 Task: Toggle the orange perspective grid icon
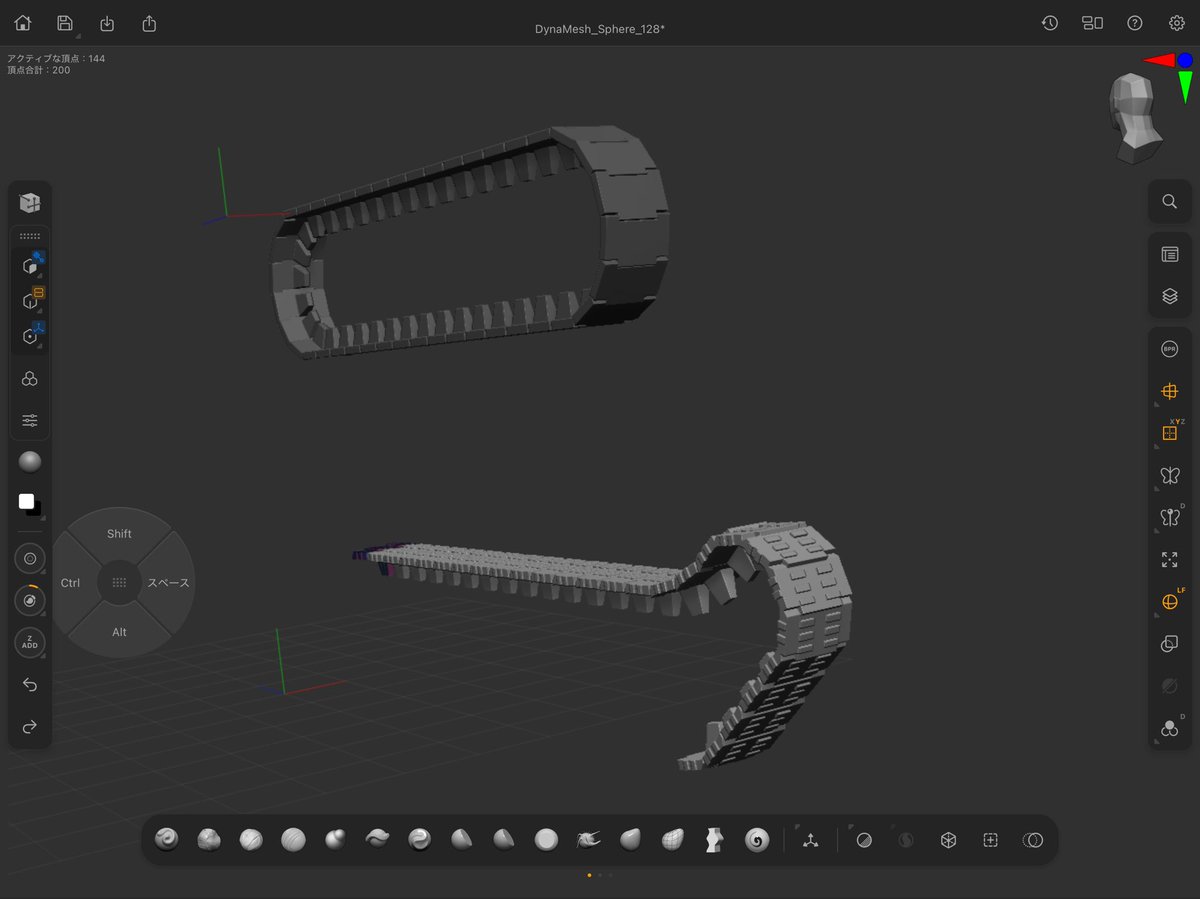(x=1169, y=391)
